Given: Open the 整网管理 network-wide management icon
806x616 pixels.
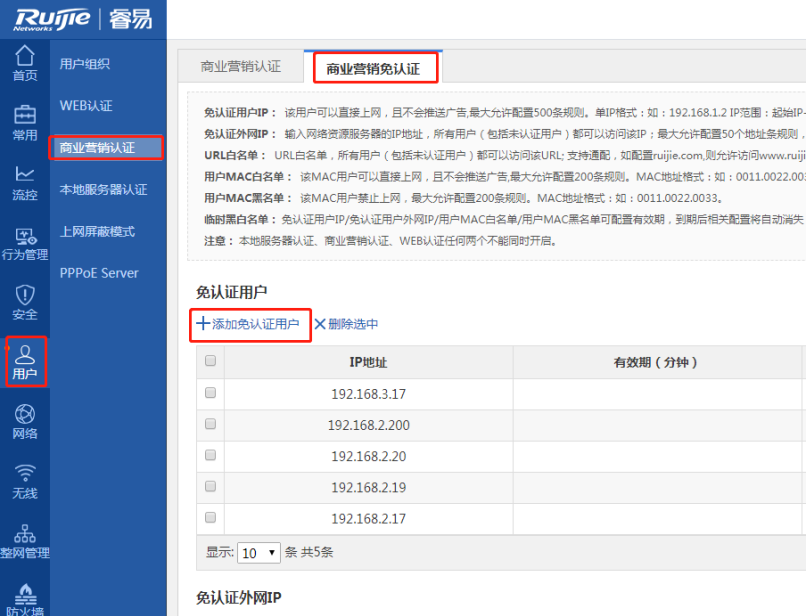Looking at the screenshot, I should pos(24,543).
